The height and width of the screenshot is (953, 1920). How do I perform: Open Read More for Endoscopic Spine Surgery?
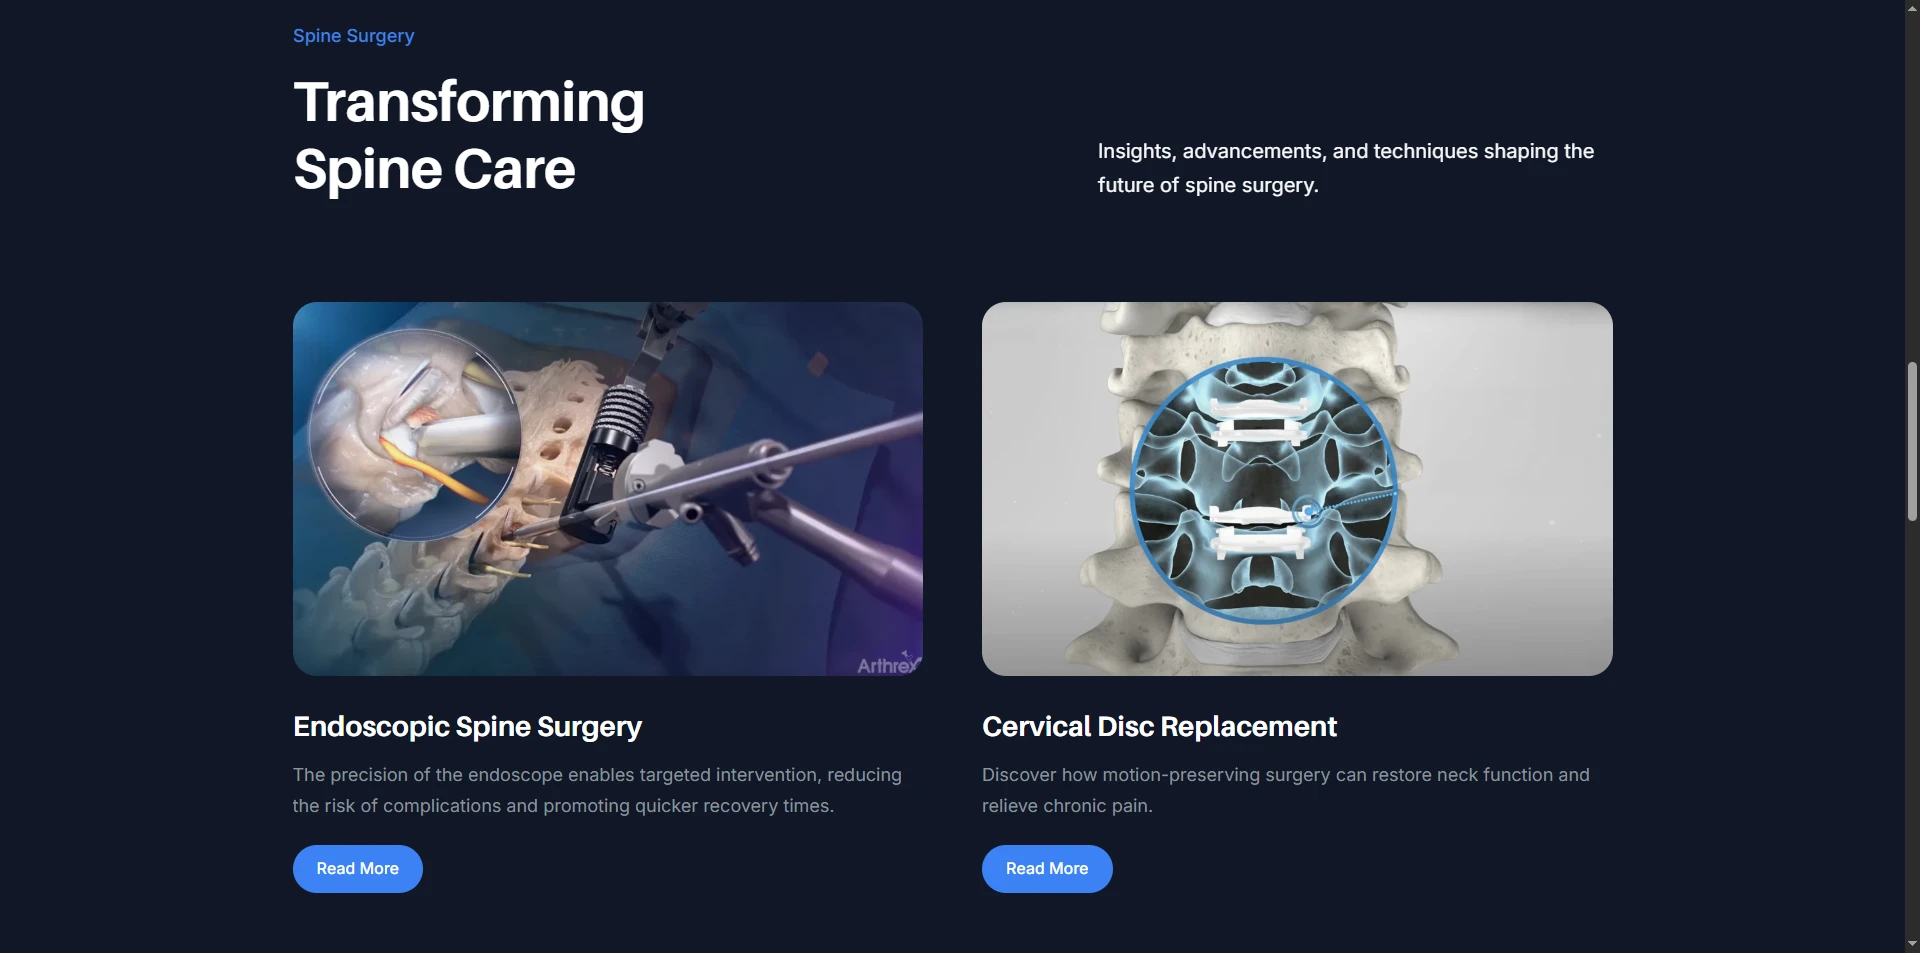click(357, 869)
